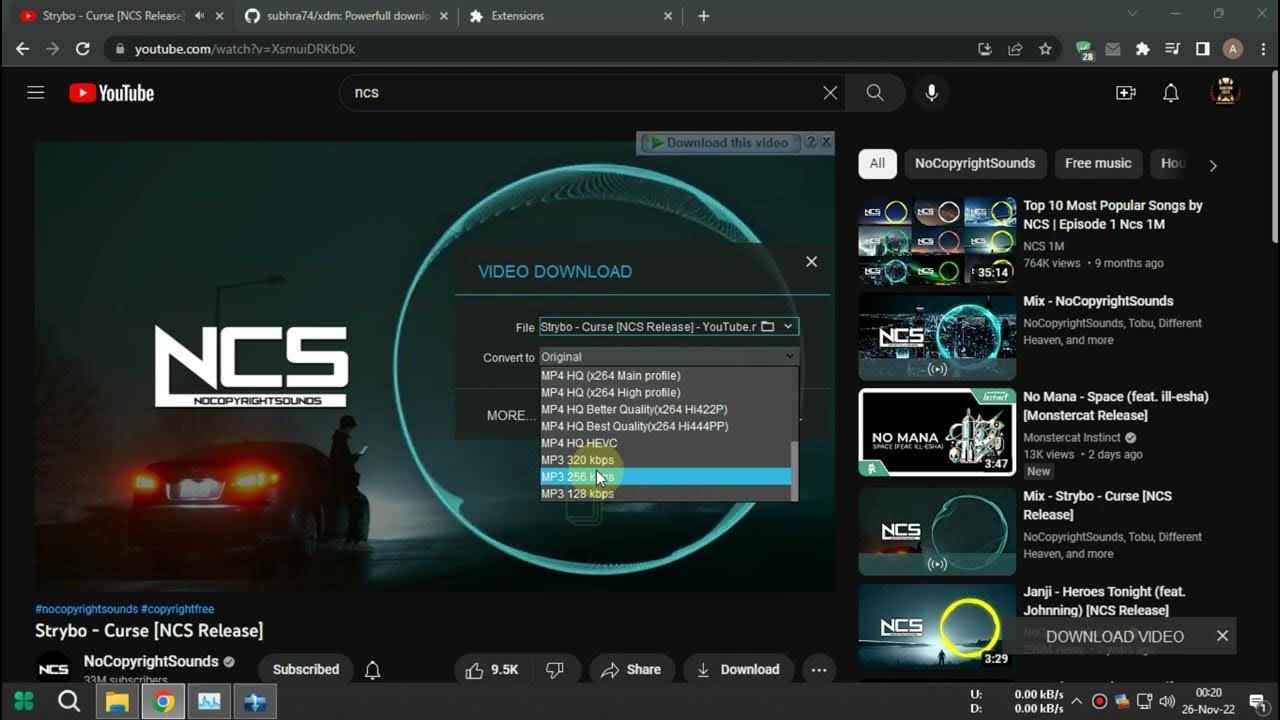Clear the ncs search text
Image resolution: width=1280 pixels, height=720 pixels.
tap(830, 93)
